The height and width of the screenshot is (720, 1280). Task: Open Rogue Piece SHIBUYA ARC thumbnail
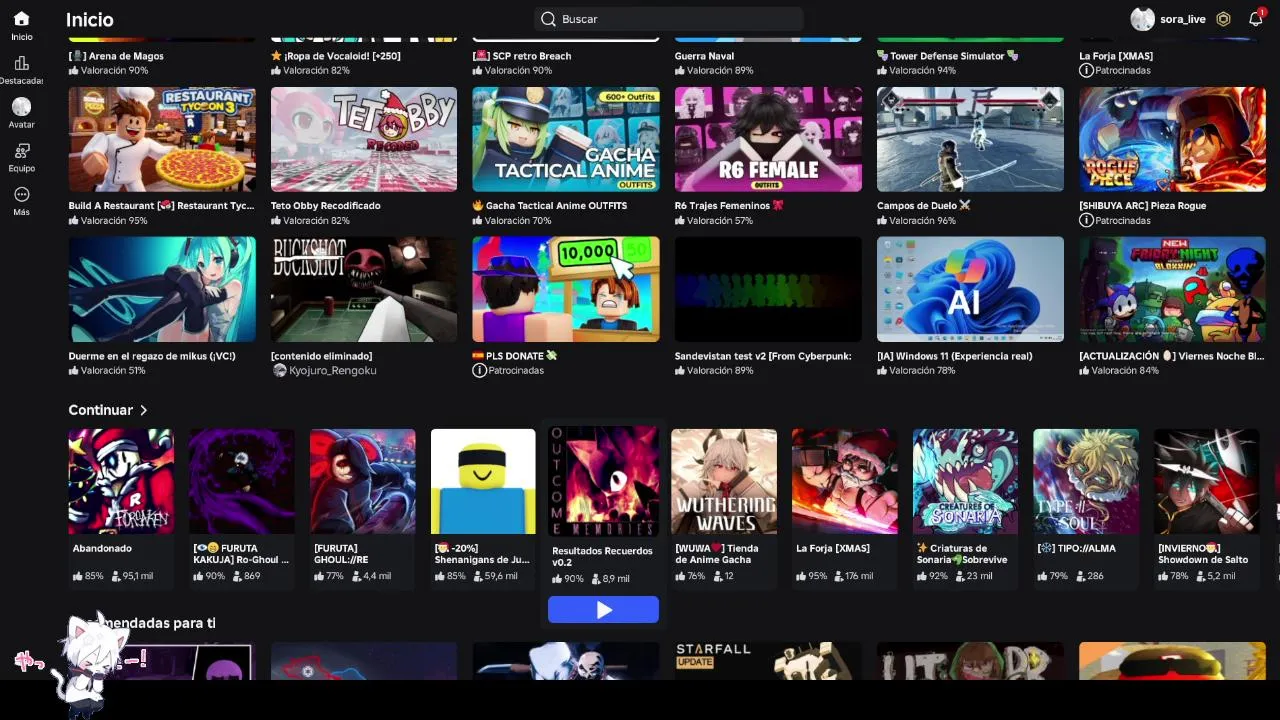click(1172, 139)
